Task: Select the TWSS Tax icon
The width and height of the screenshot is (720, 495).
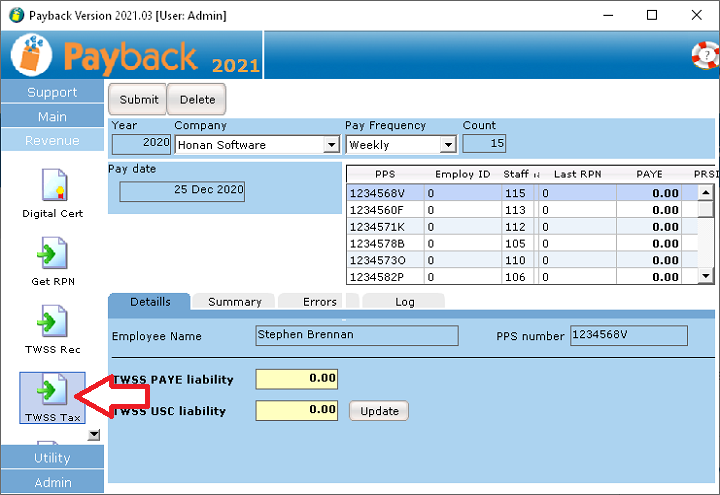Action: [x=51, y=391]
